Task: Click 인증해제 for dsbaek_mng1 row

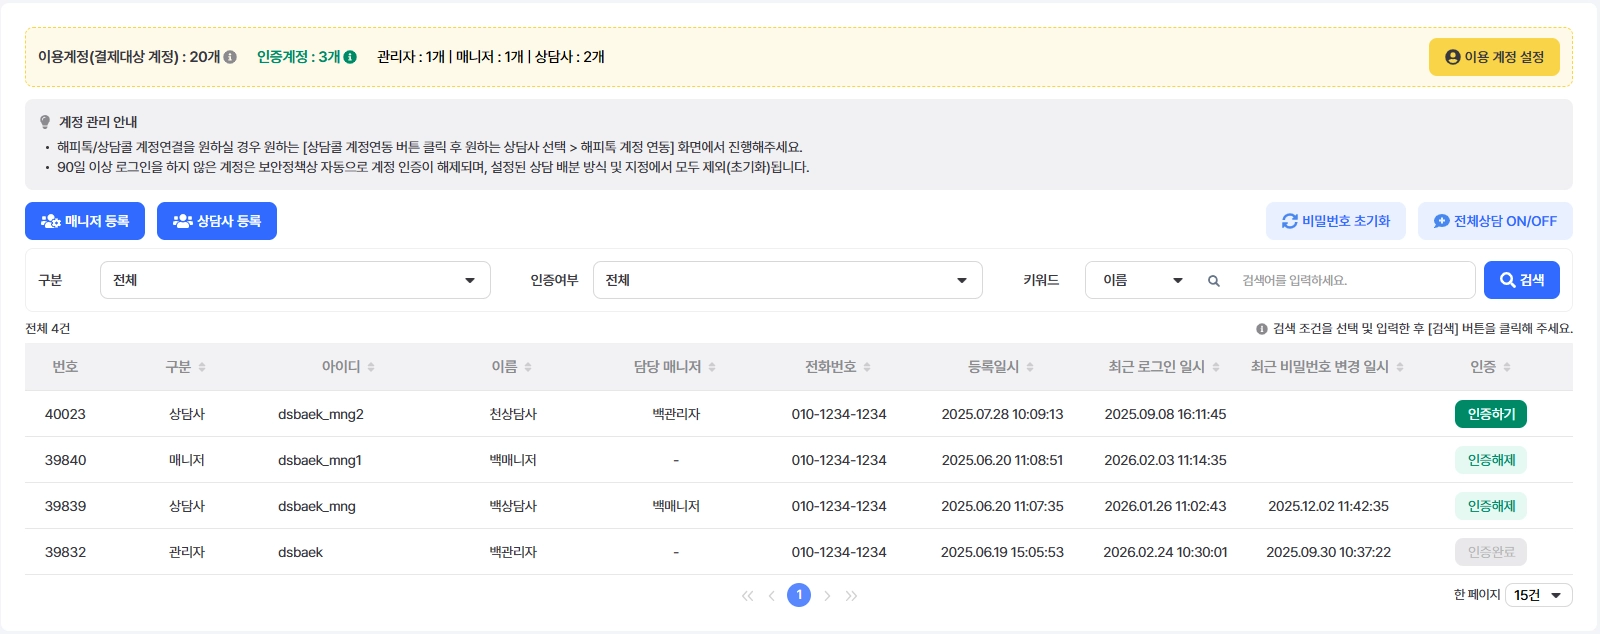Action: tap(1490, 460)
